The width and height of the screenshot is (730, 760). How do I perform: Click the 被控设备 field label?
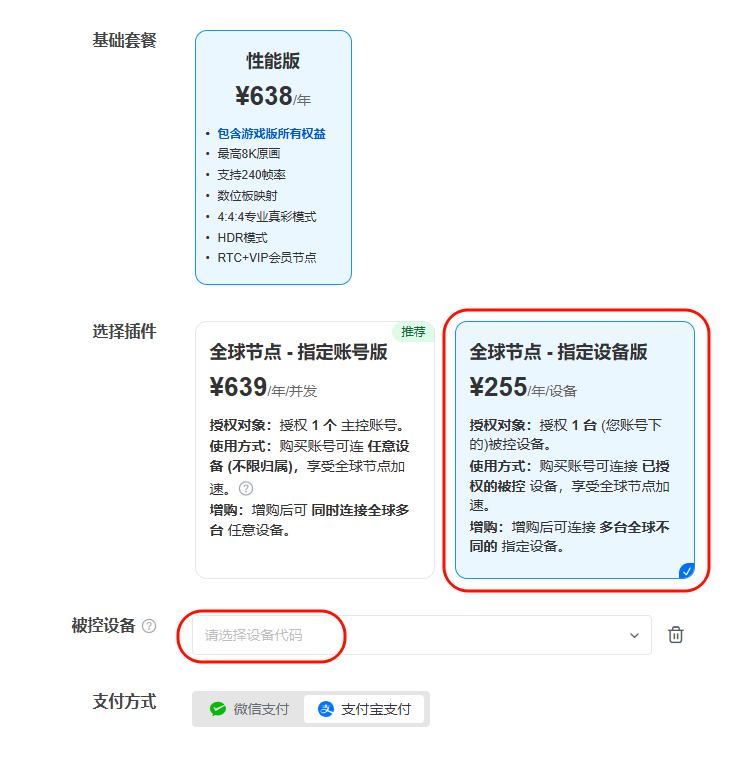[103, 626]
